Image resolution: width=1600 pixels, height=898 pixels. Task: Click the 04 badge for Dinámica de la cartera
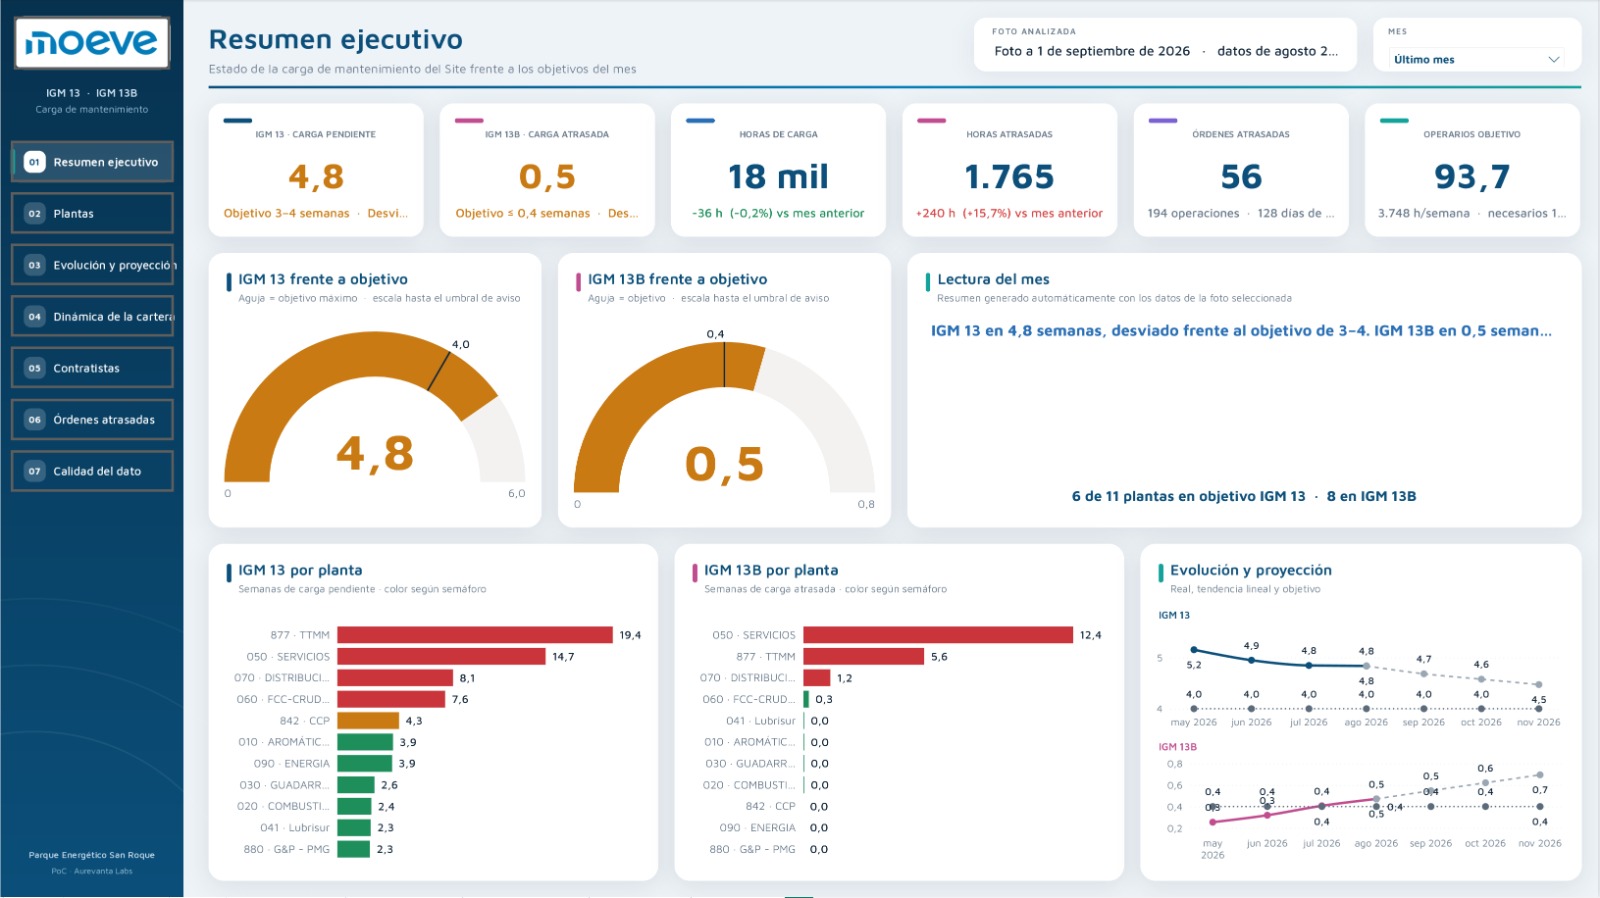[x=34, y=317]
